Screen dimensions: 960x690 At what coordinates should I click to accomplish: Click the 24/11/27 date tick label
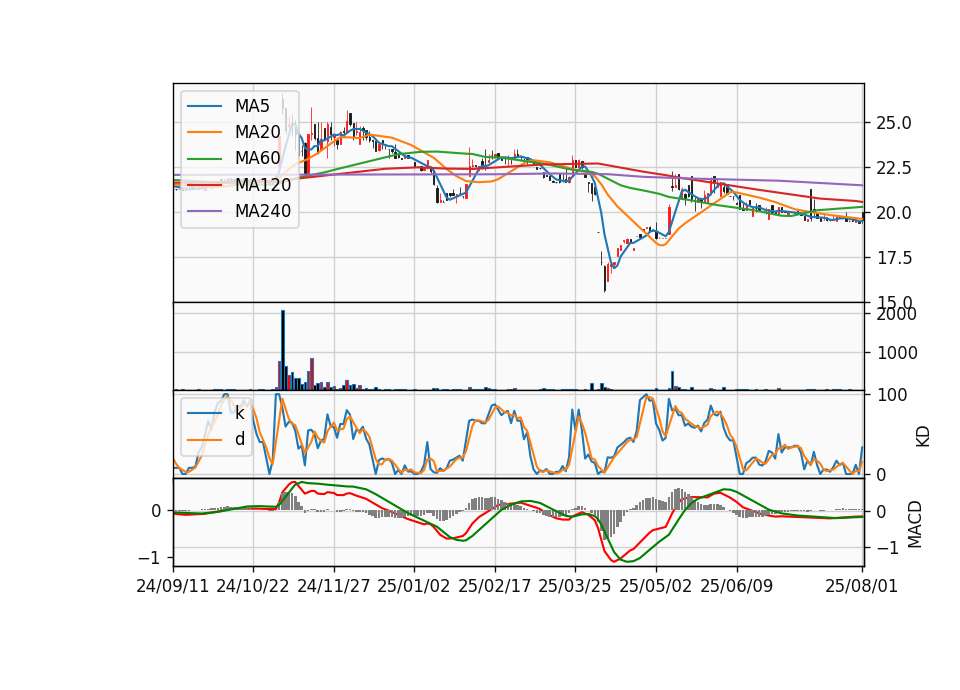[x=334, y=586]
